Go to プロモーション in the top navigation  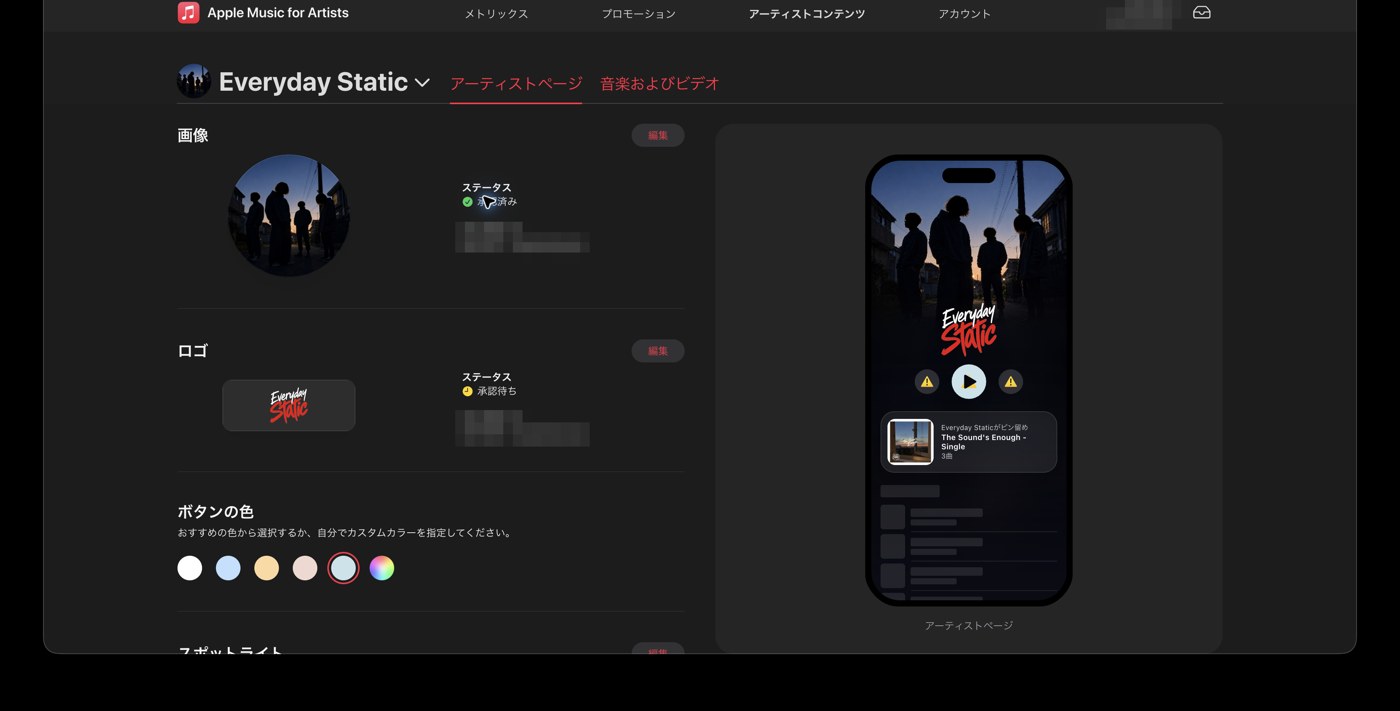[639, 14]
